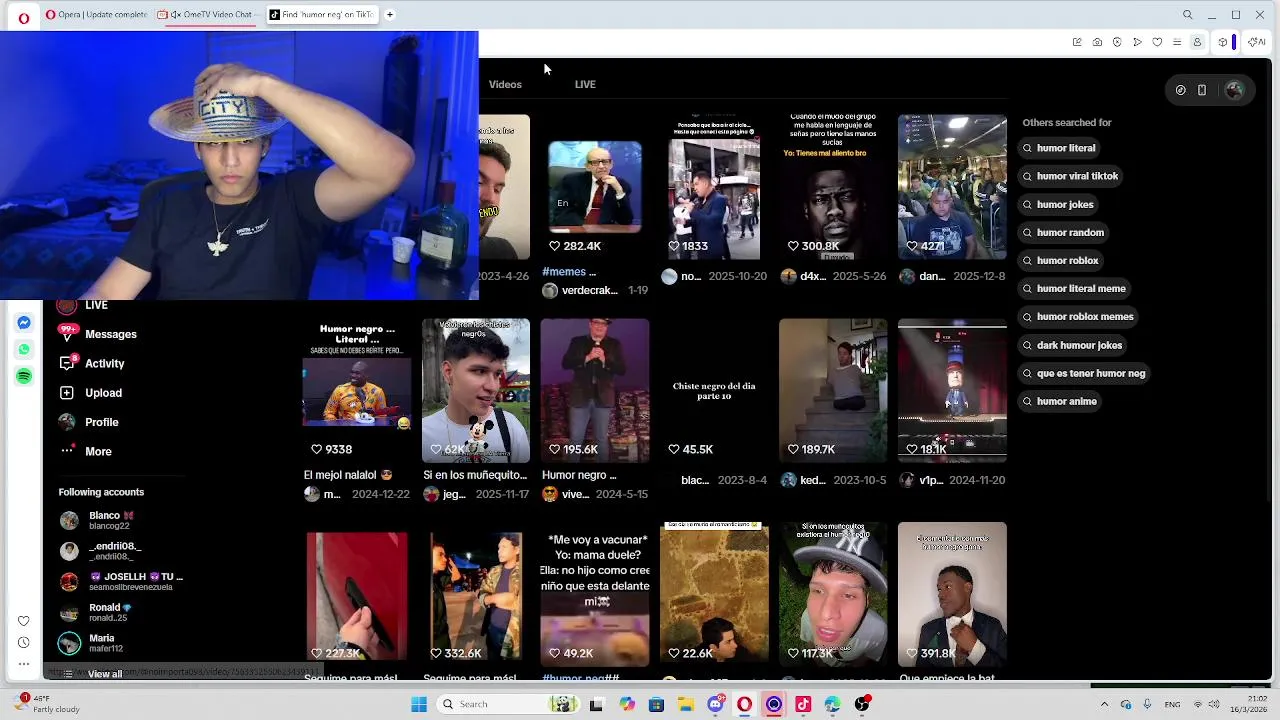Image resolution: width=1280 pixels, height=720 pixels.
Task: Click View all following accounts
Action: click(105, 674)
